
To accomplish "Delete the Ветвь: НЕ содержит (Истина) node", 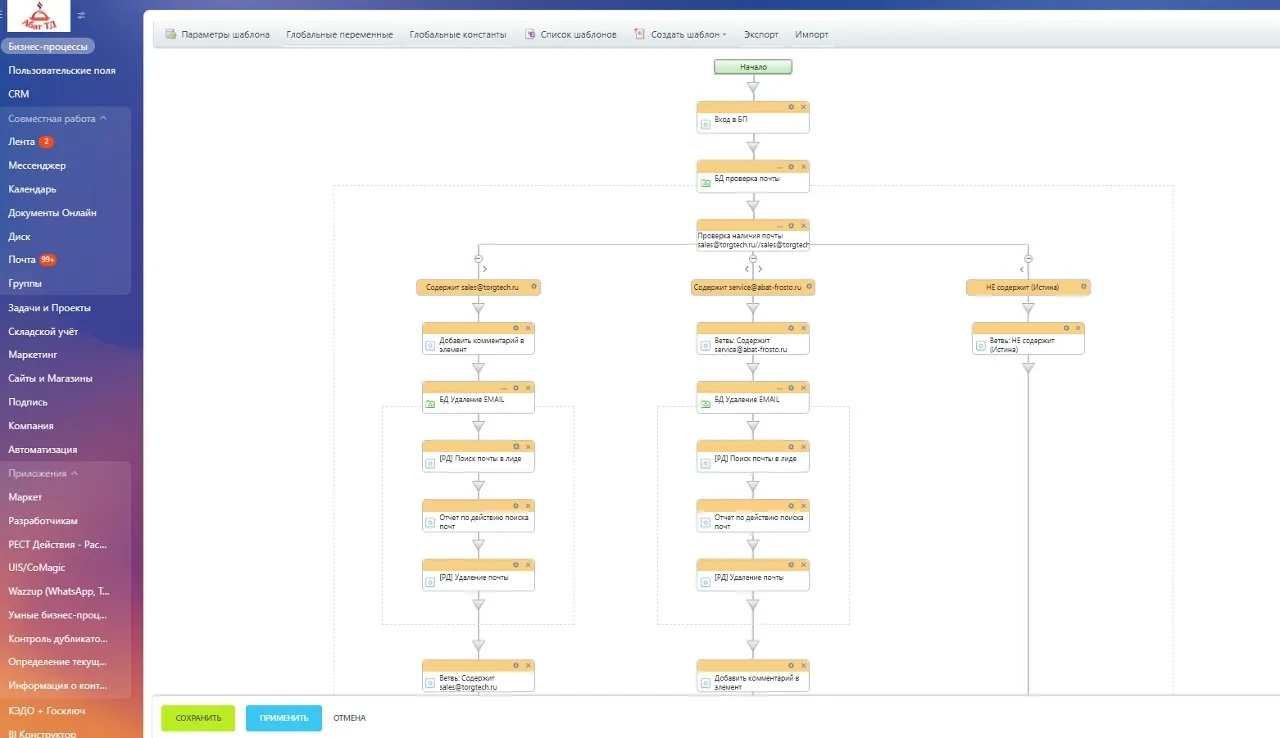I will 1078,328.
